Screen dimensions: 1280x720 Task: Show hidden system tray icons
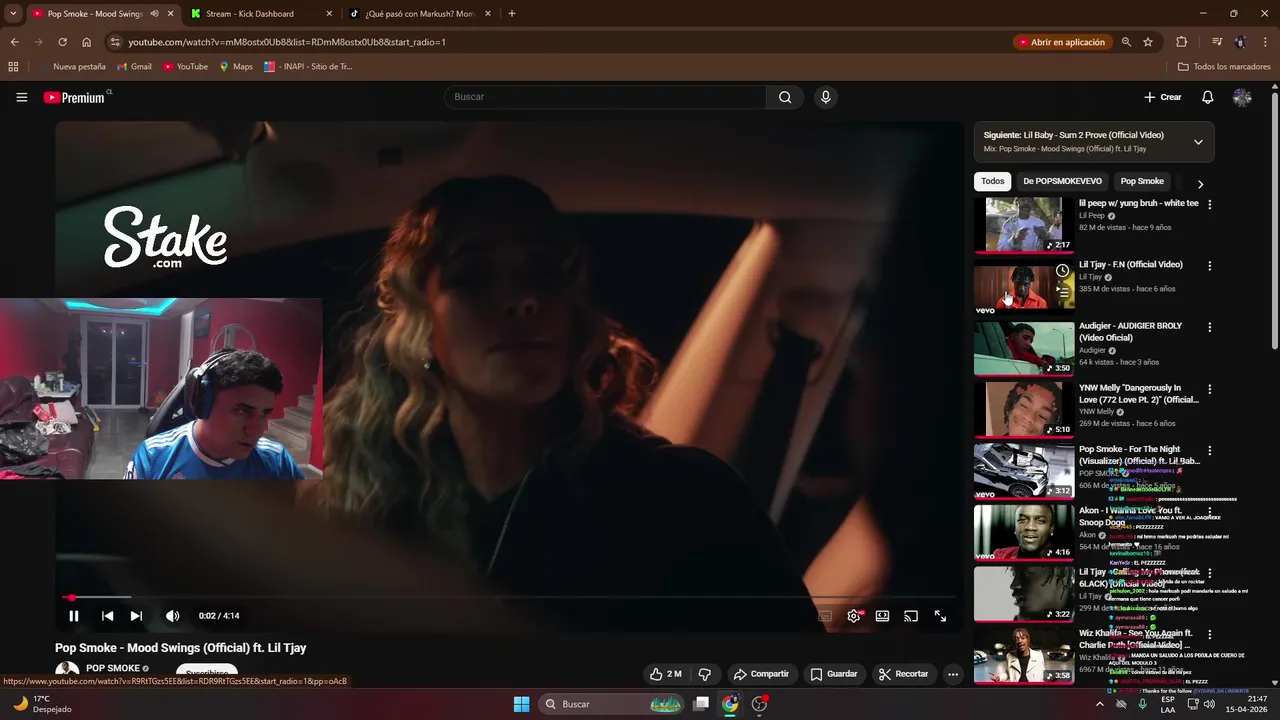click(1099, 704)
